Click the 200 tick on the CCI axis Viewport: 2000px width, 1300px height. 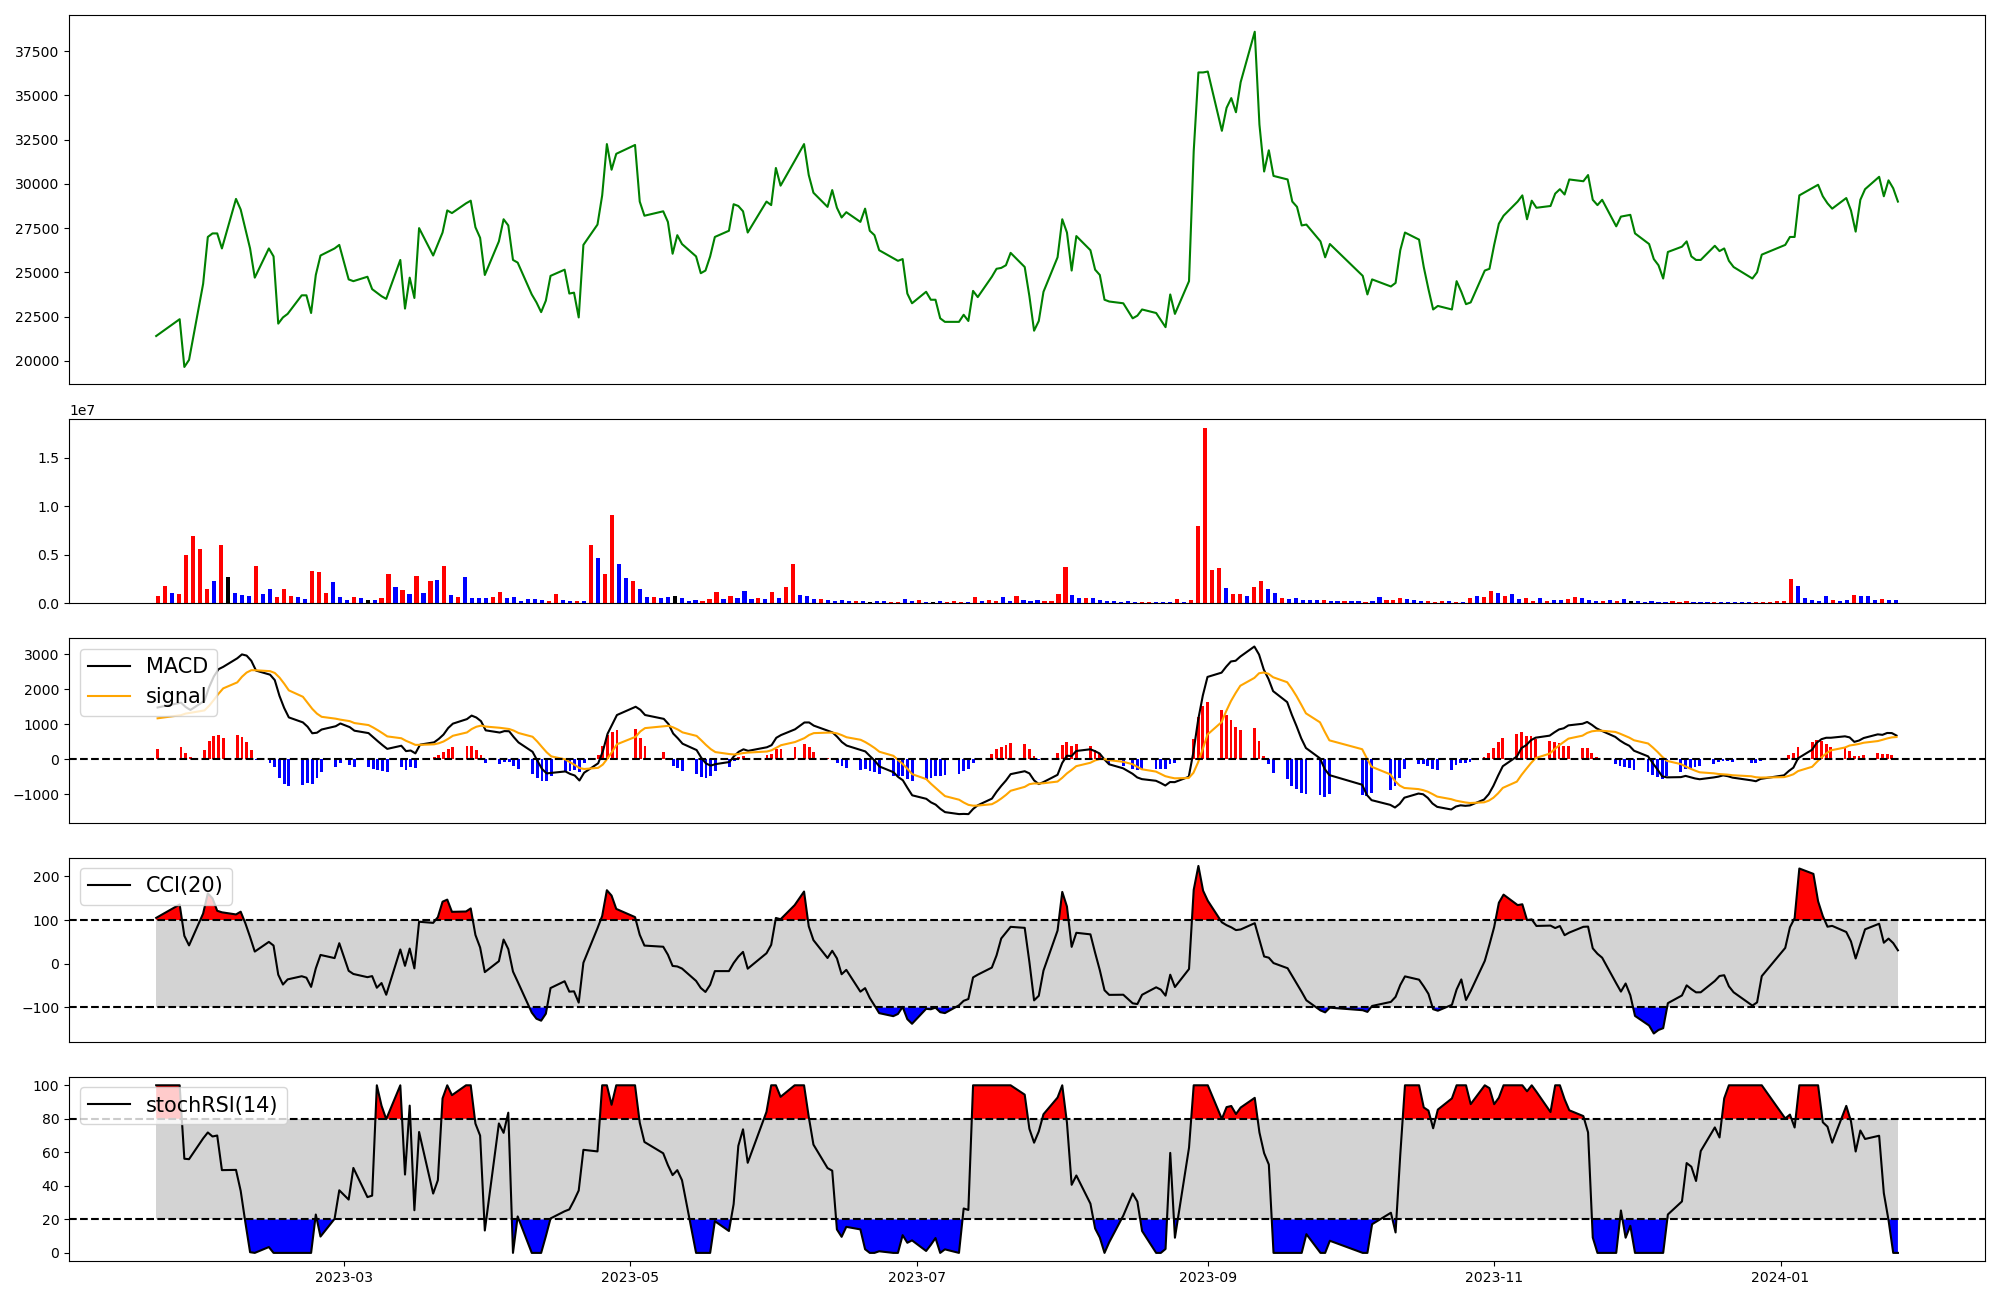46,877
